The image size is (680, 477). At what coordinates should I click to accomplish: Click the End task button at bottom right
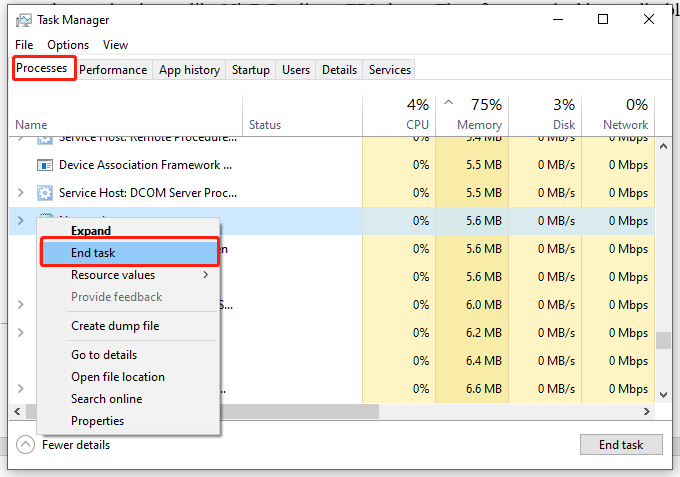621,444
